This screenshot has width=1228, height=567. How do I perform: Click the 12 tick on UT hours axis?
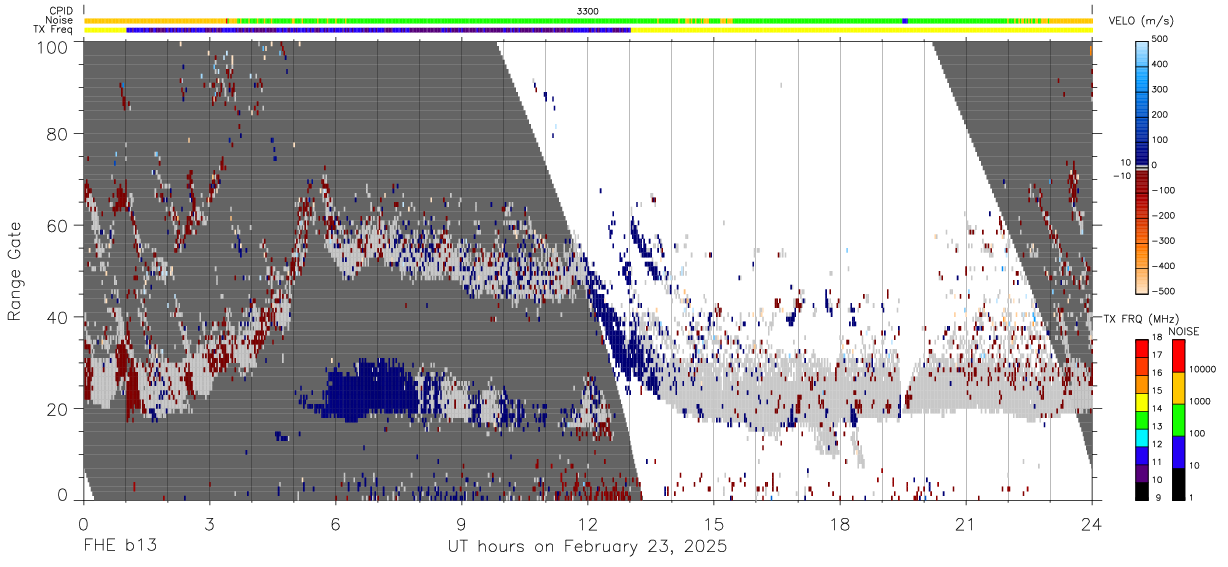click(587, 523)
